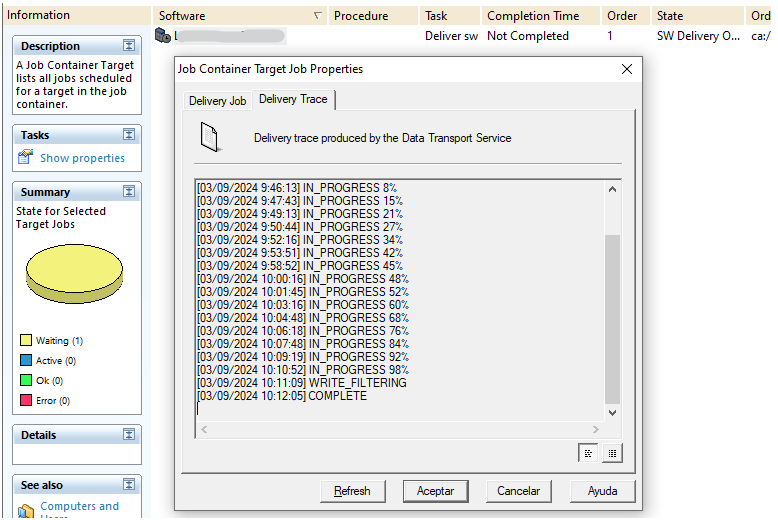Click the Show properties task icon
Screen dimensions: 778x520
(25, 157)
